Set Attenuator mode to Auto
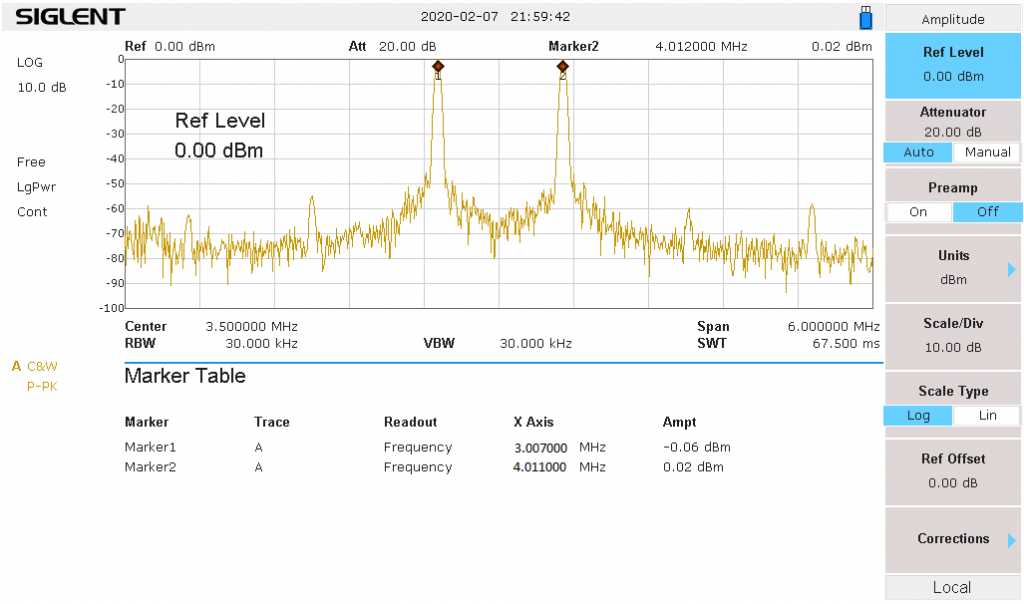Screen dimensions: 1024x604 tap(918, 152)
